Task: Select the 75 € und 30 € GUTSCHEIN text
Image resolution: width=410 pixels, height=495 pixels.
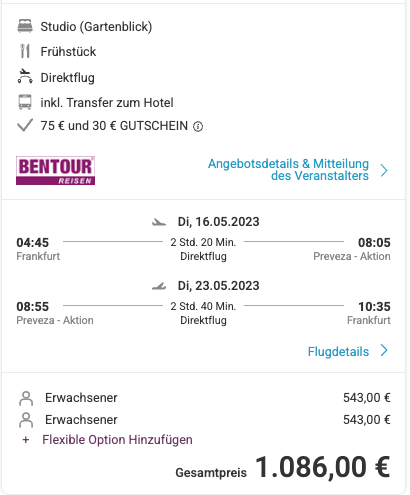Action: 114,126
